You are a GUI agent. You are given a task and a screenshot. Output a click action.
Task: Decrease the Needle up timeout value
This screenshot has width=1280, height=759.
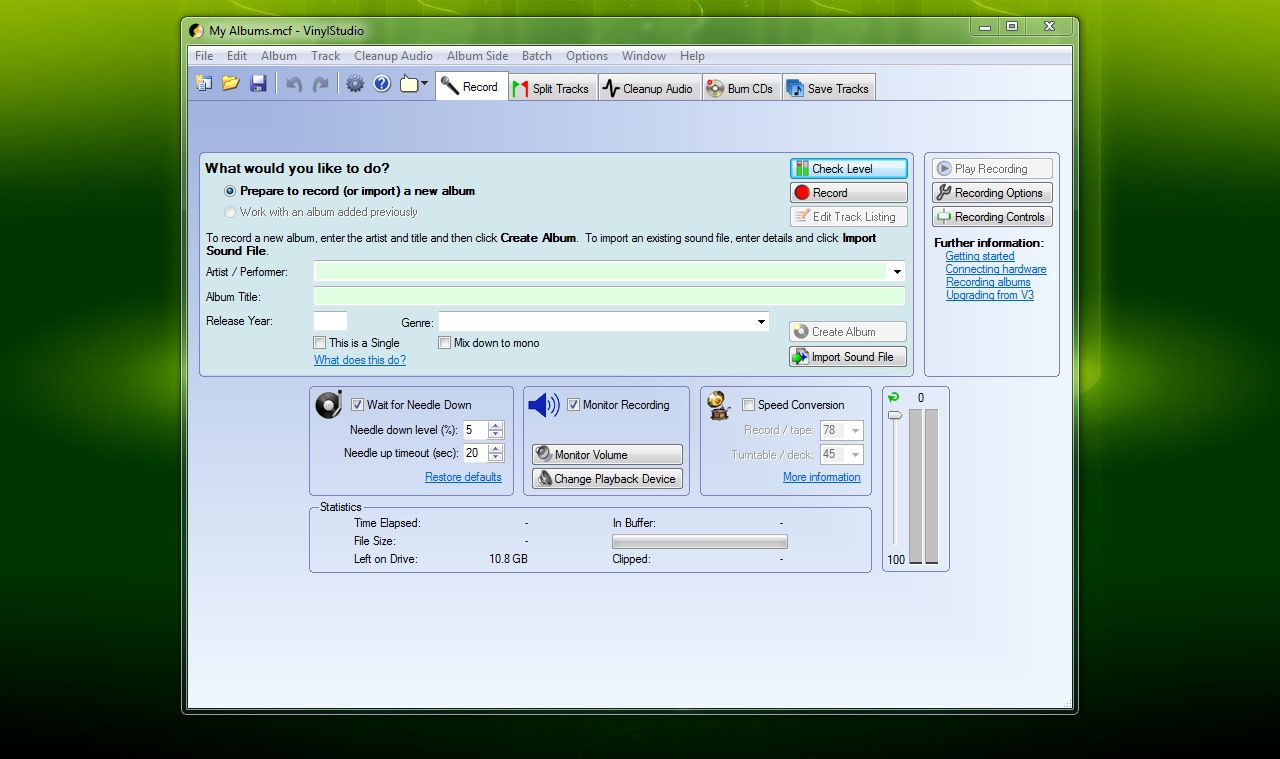pyautogui.click(x=496, y=458)
